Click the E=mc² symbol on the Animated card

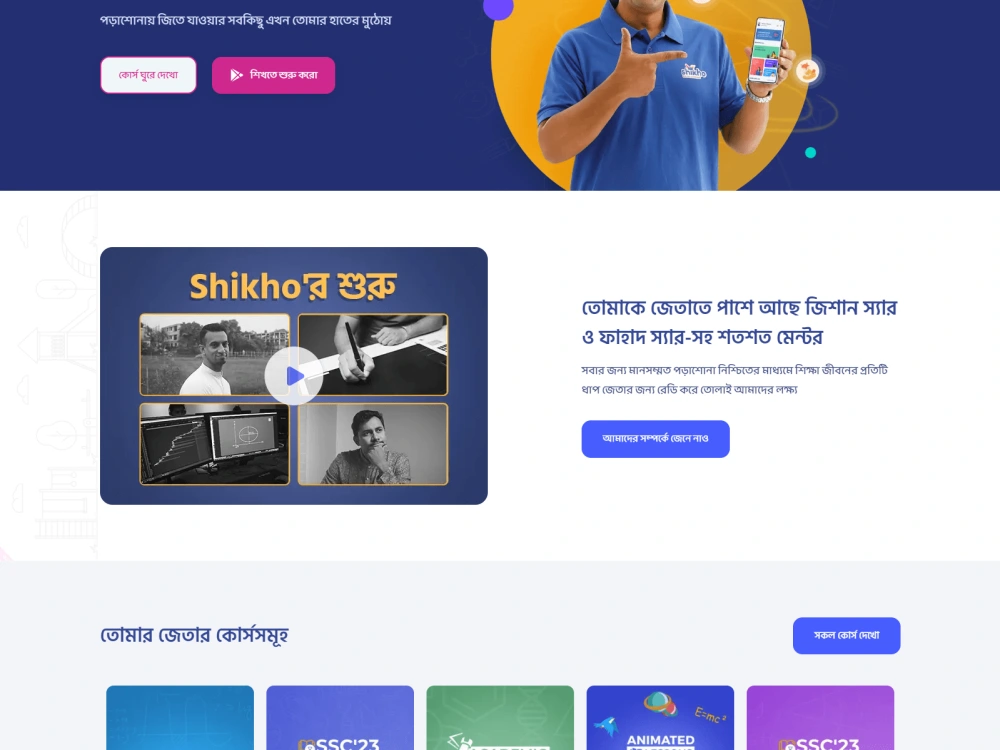click(x=710, y=716)
